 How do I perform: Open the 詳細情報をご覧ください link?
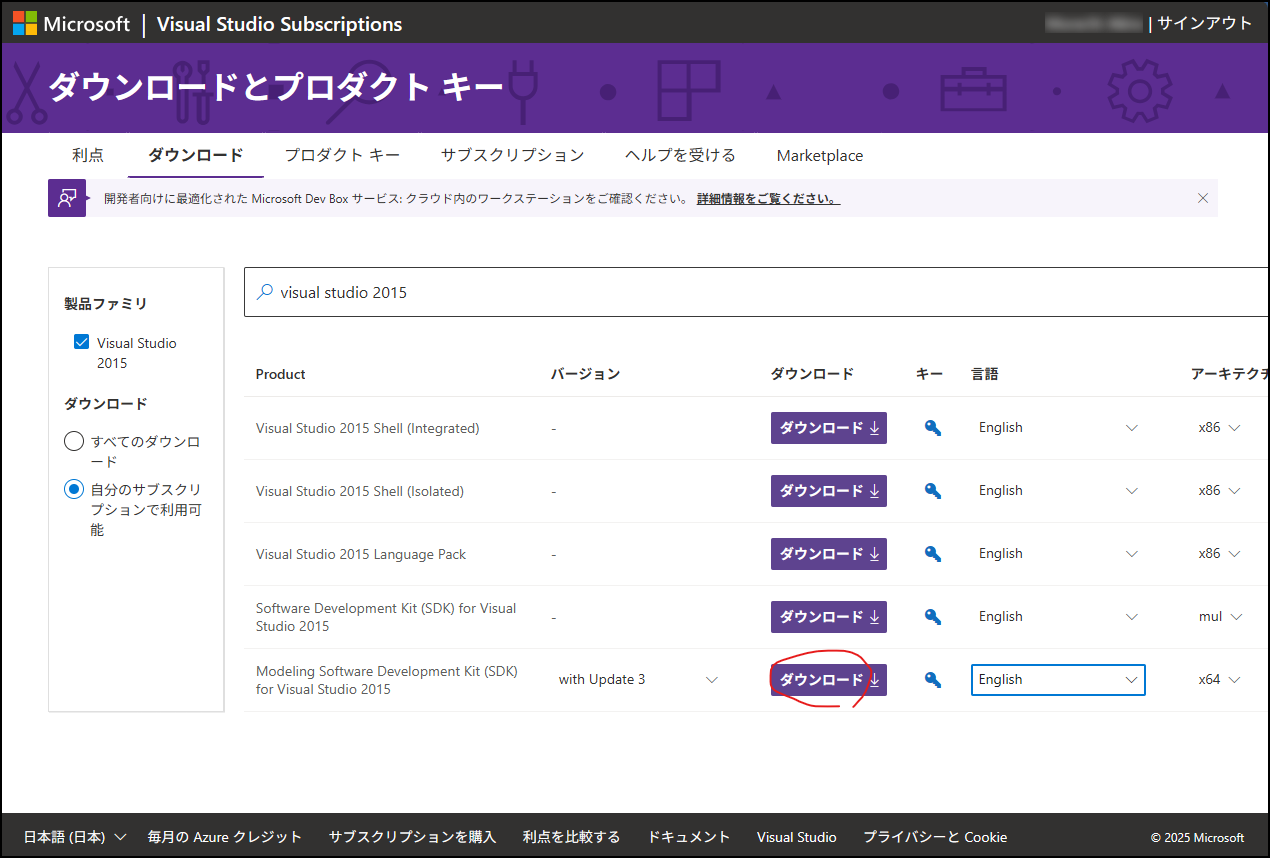(768, 199)
